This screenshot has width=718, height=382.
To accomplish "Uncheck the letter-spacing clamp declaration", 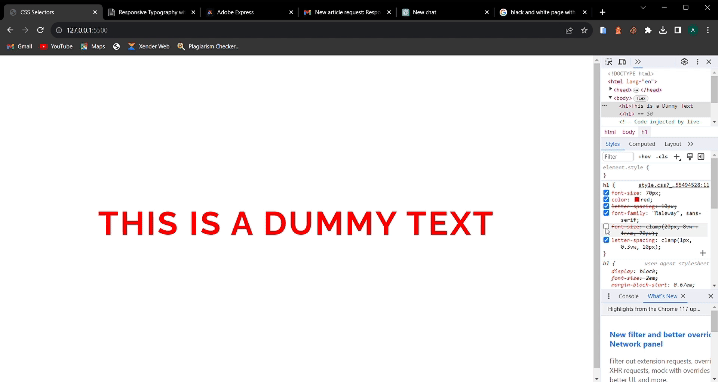I will 606,240.
